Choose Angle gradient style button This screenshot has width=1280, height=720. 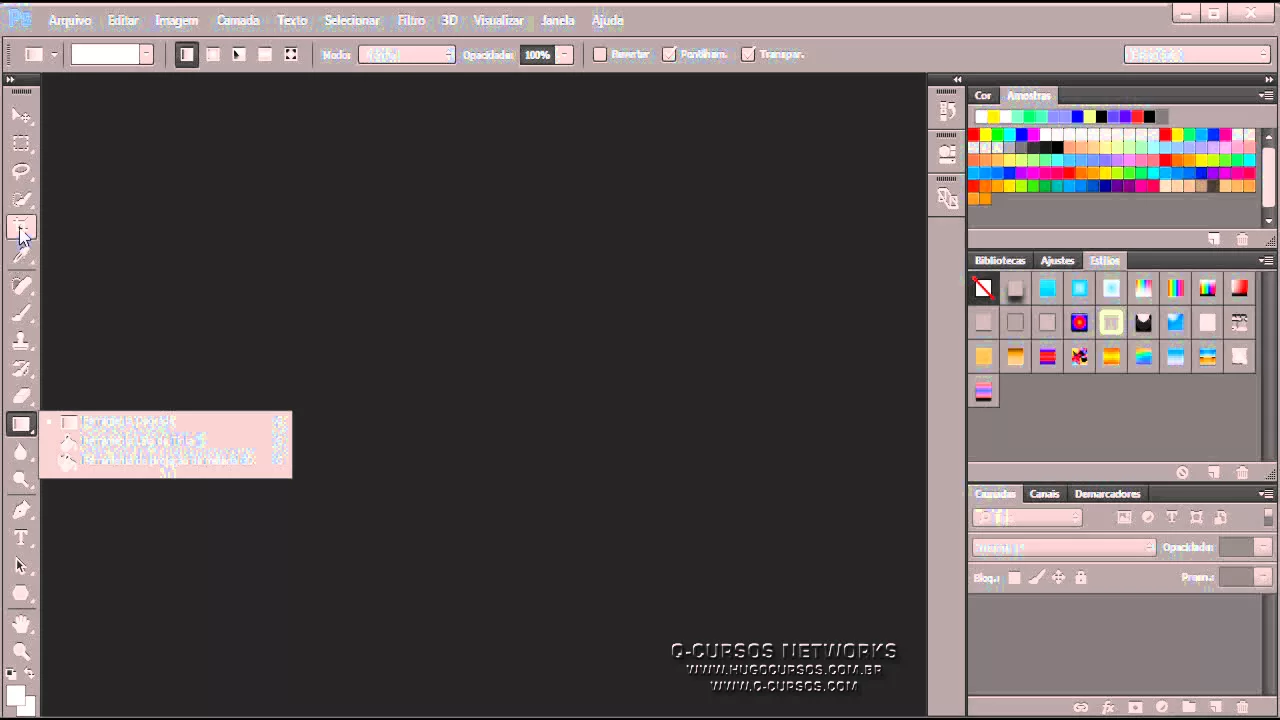[239, 54]
